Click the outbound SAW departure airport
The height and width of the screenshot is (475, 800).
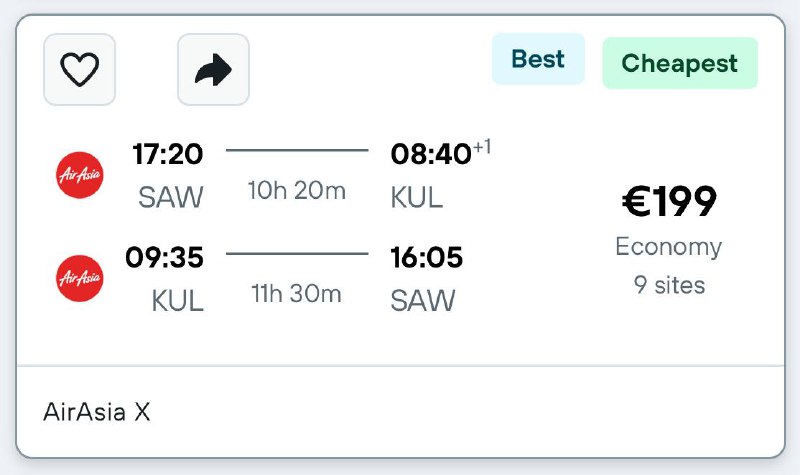[170, 197]
